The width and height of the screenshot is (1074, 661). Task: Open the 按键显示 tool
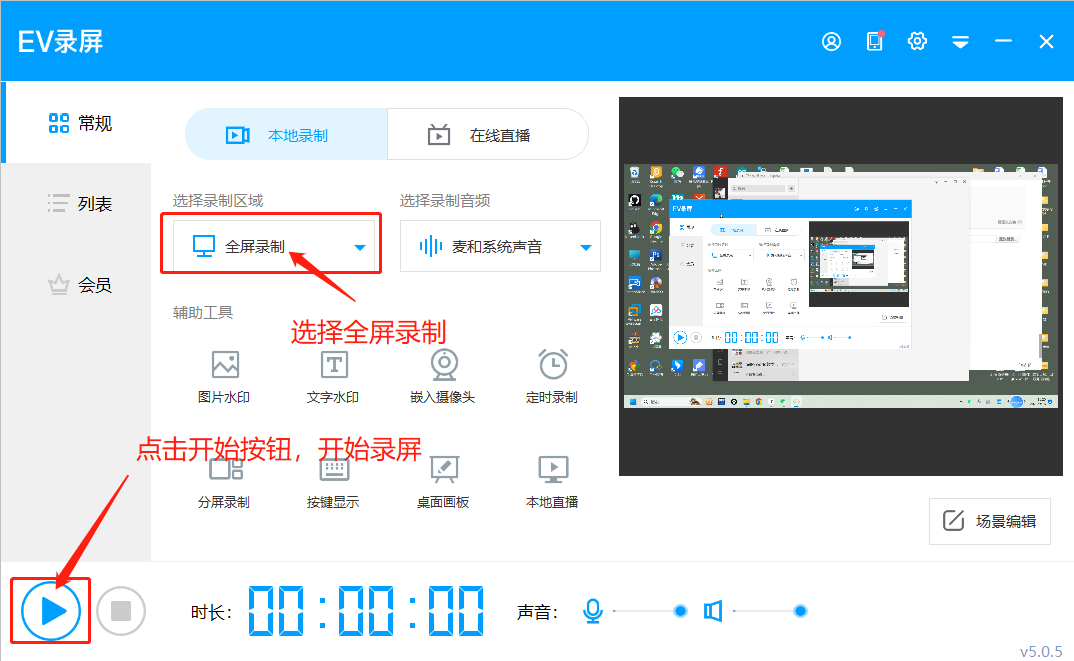[333, 482]
